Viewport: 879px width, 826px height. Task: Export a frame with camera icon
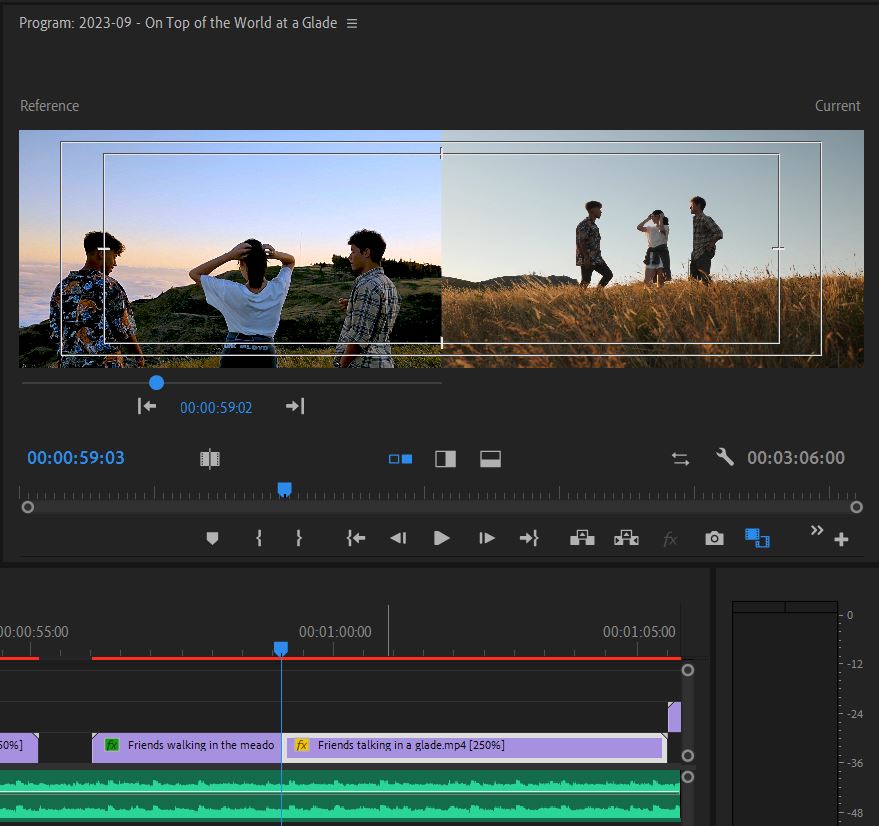click(714, 538)
